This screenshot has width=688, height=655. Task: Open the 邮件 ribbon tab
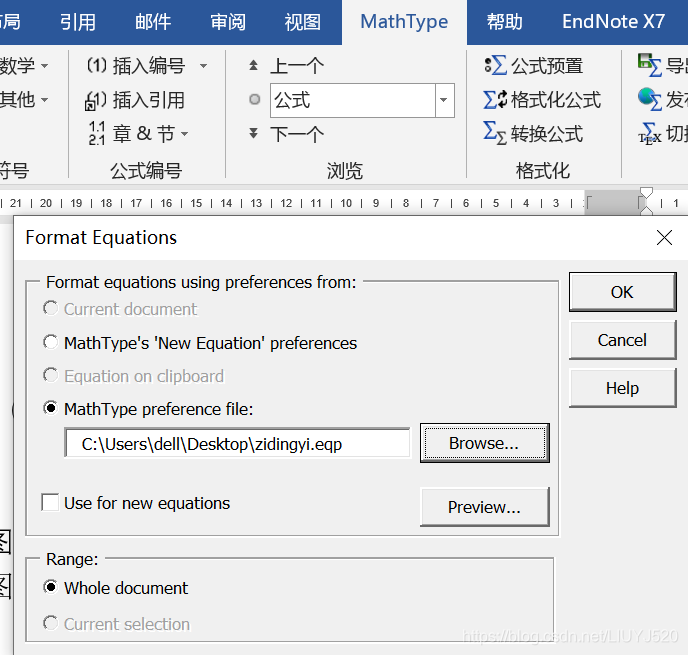click(x=153, y=21)
